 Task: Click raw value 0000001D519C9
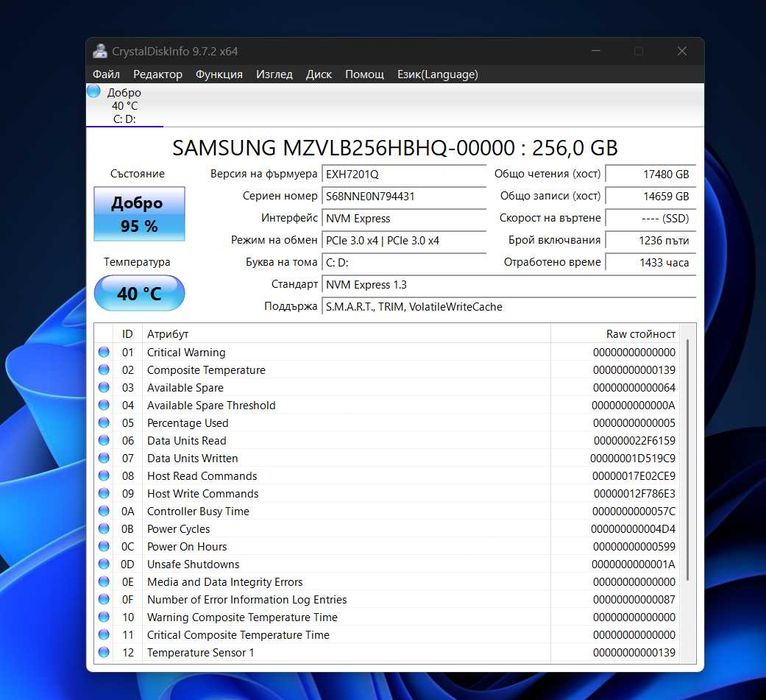coord(633,458)
